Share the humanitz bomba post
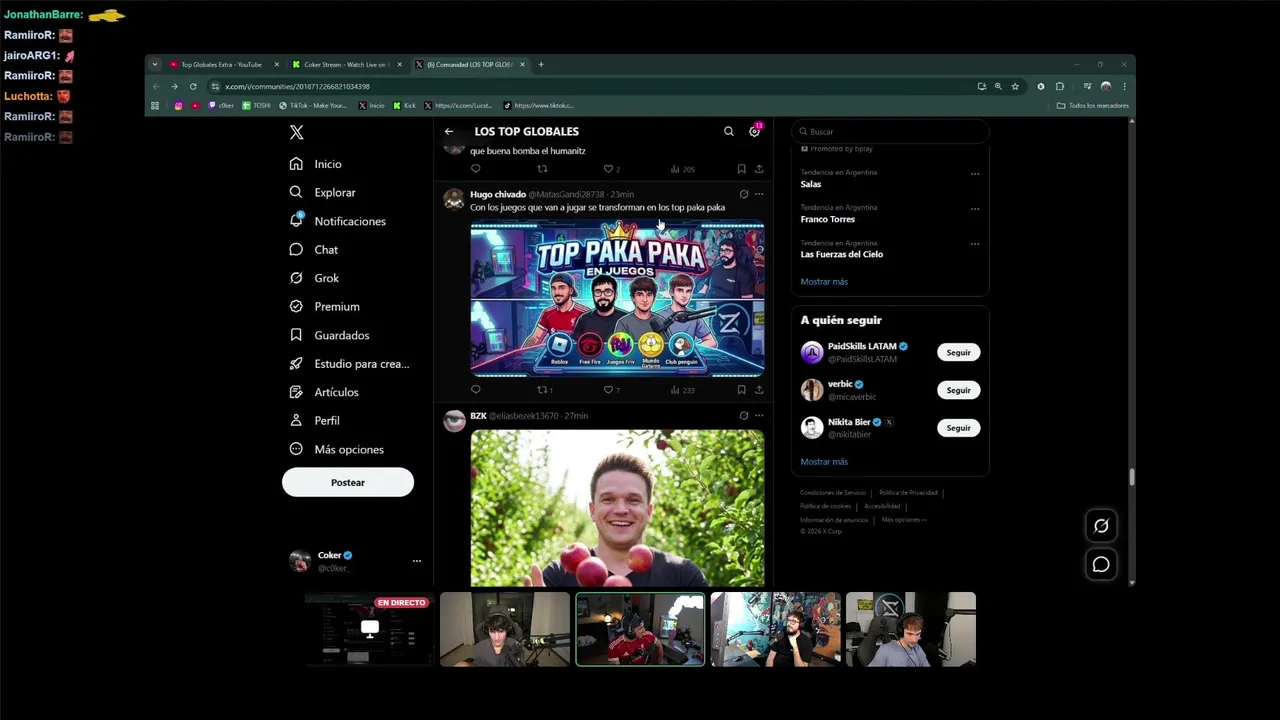 [x=759, y=169]
